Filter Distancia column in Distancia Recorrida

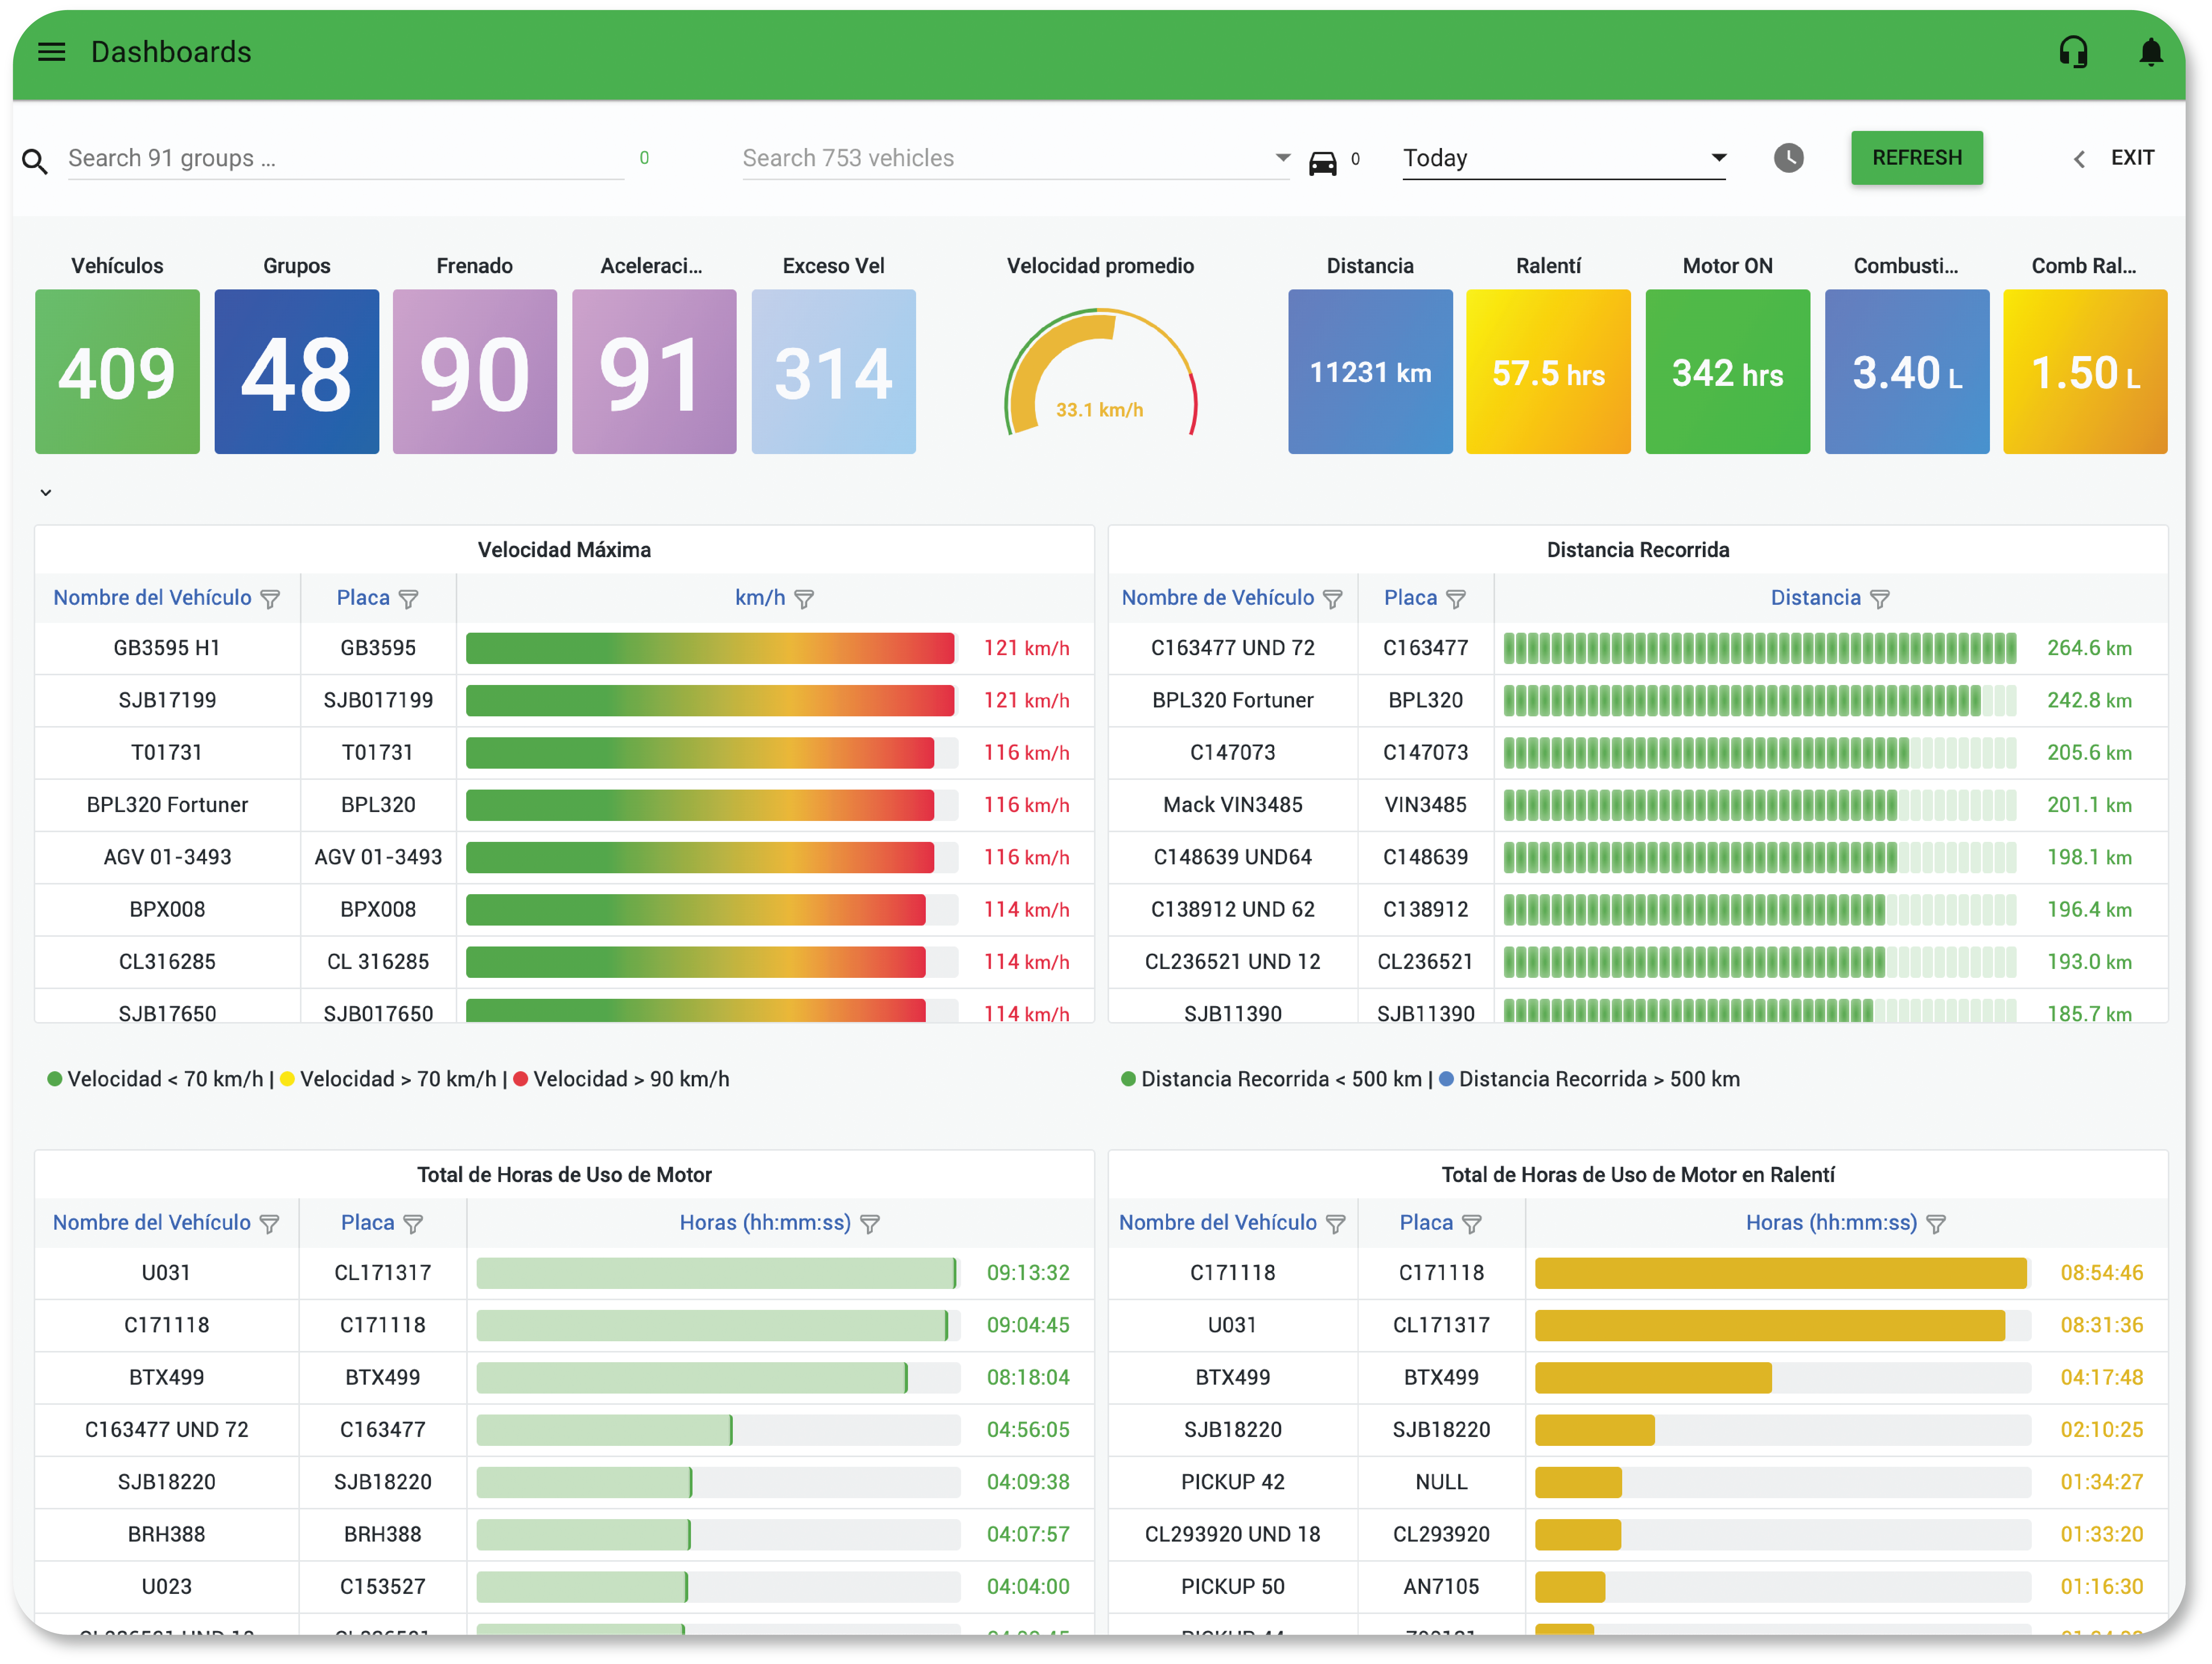[x=1879, y=599]
